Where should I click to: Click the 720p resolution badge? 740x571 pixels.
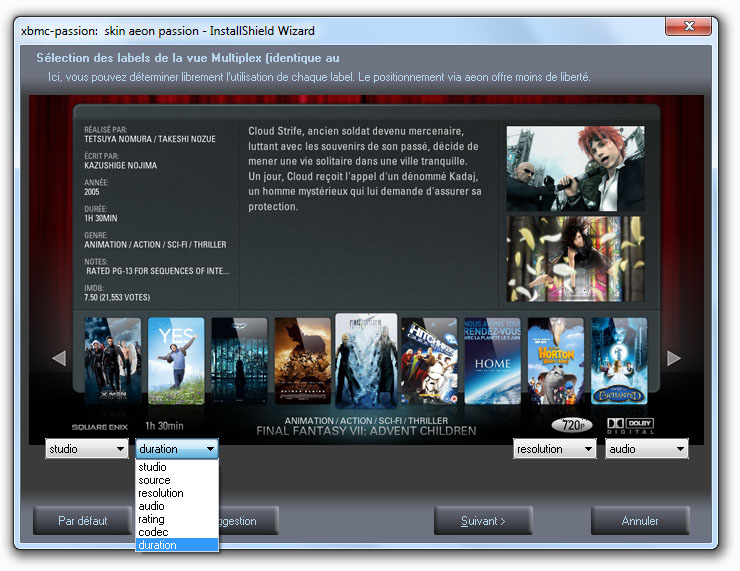tap(572, 425)
